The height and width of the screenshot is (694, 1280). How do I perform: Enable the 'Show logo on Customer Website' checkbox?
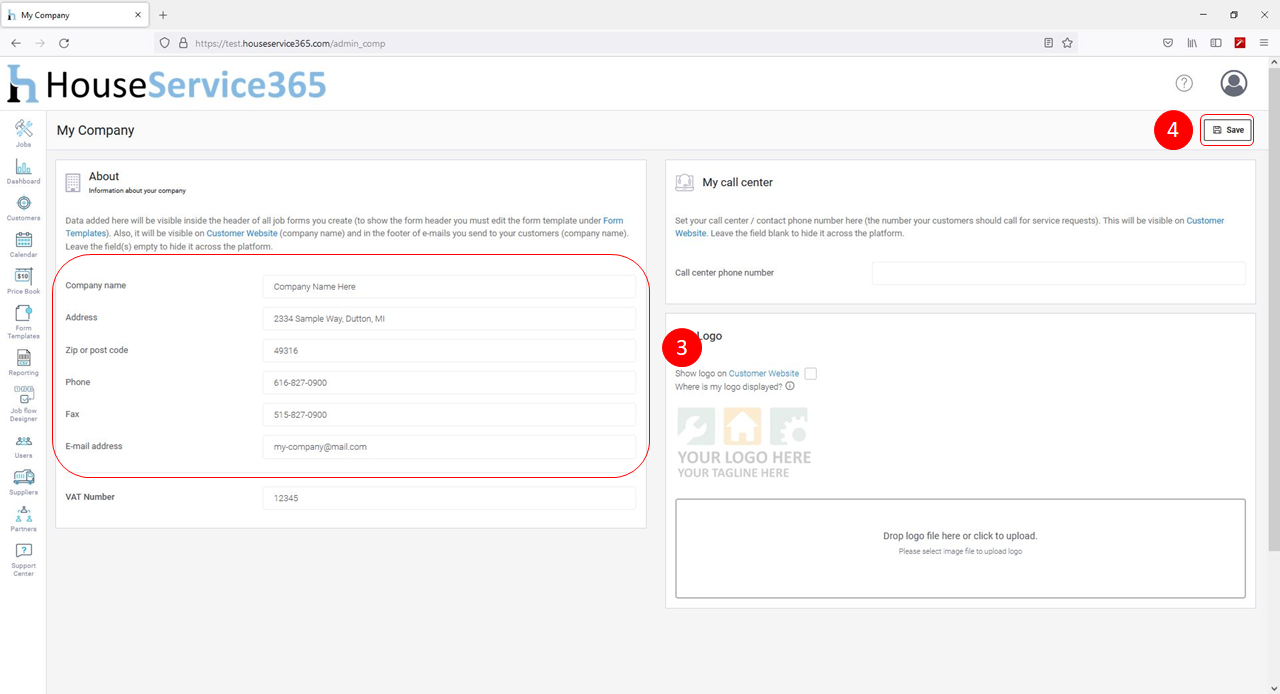[x=810, y=374]
